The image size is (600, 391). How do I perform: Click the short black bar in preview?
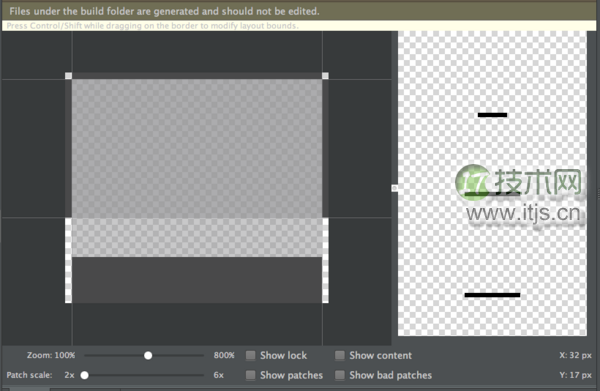tap(492, 115)
